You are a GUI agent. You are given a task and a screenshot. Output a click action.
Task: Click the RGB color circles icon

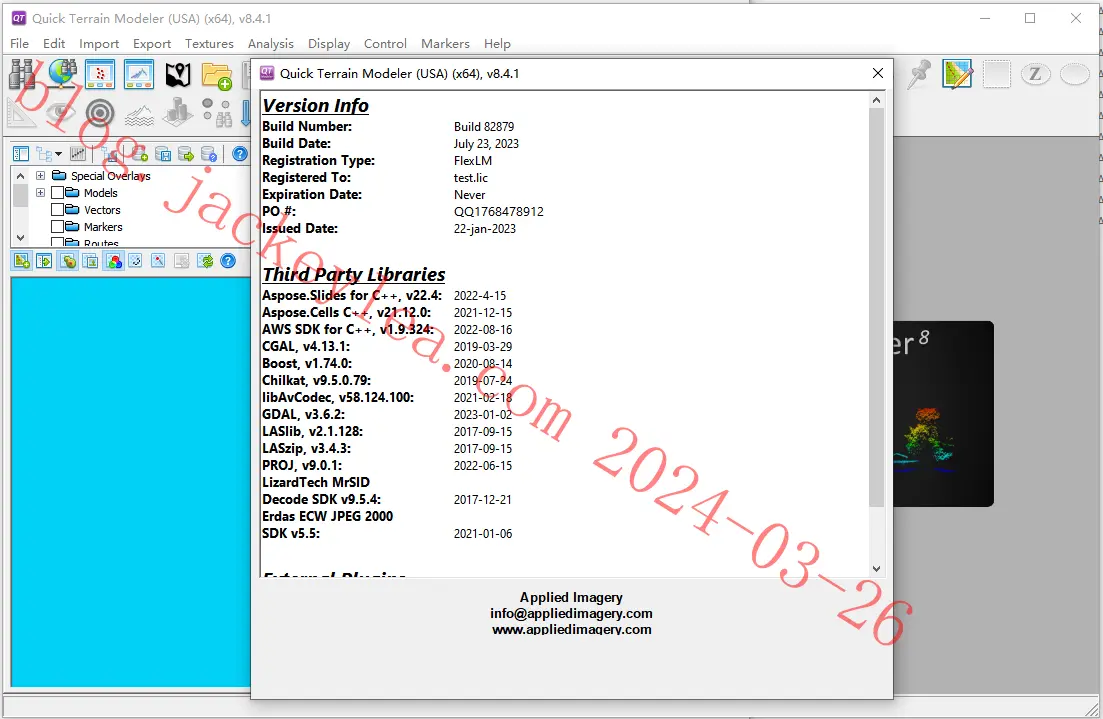[x=113, y=261]
